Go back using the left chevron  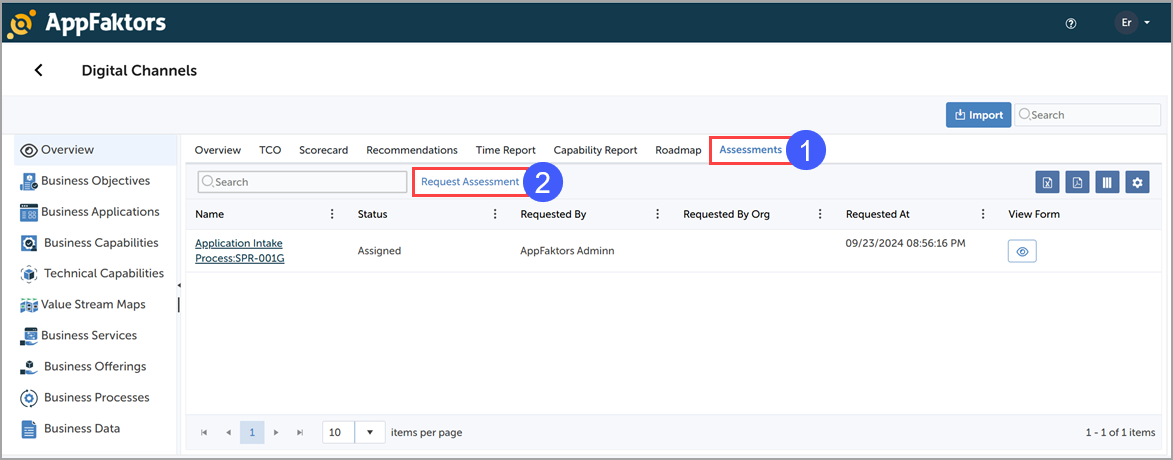click(x=39, y=70)
